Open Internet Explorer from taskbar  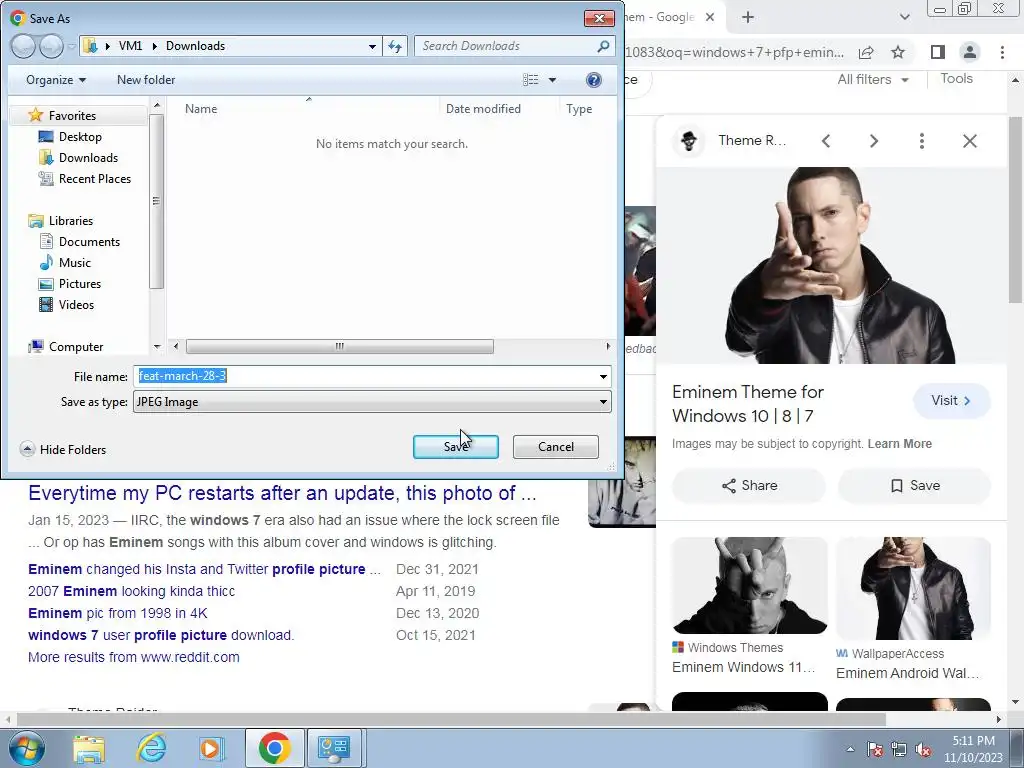point(152,748)
